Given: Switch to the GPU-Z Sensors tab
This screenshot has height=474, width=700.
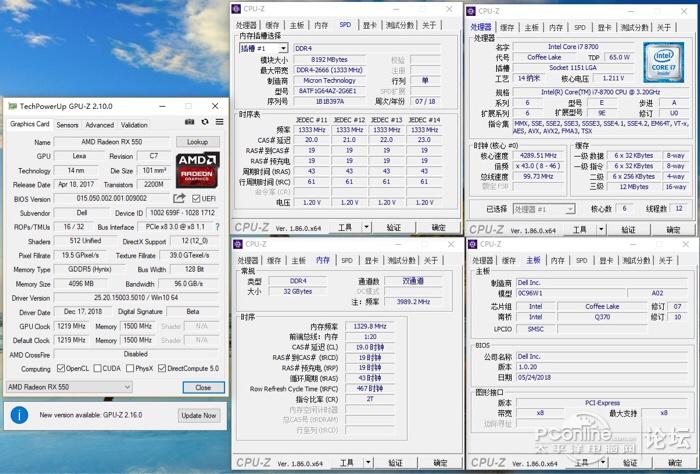Looking at the screenshot, I should point(67,125).
